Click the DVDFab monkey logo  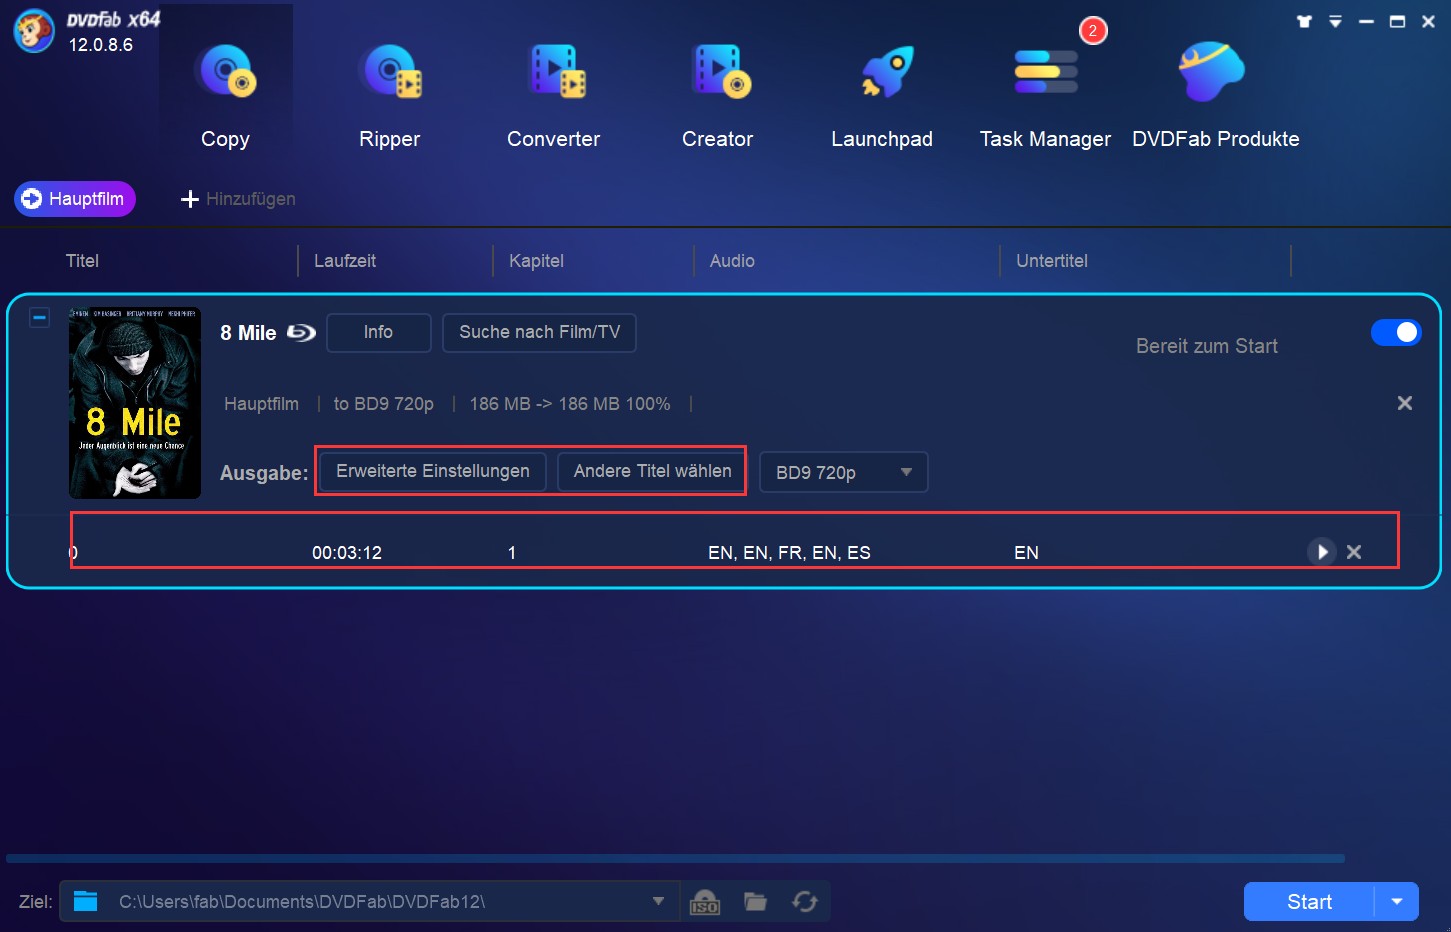coord(34,32)
